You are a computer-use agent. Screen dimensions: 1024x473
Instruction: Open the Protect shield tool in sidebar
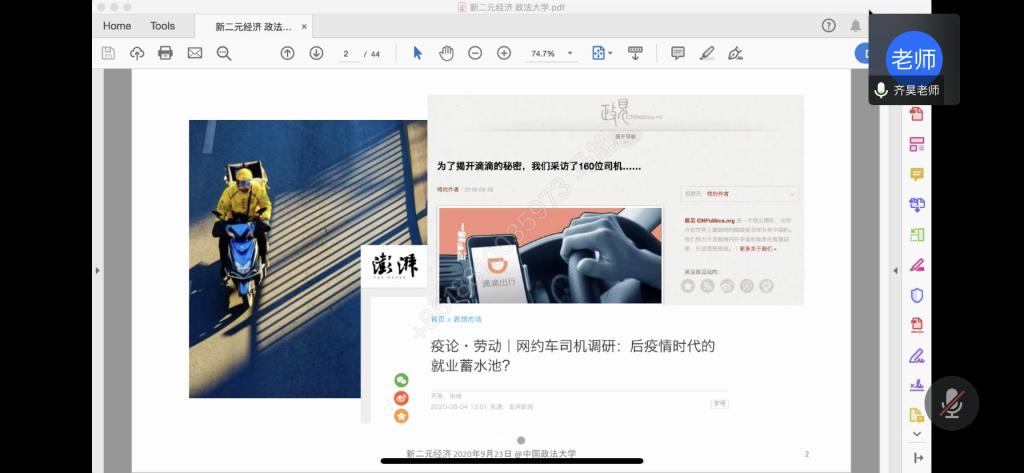tap(916, 295)
